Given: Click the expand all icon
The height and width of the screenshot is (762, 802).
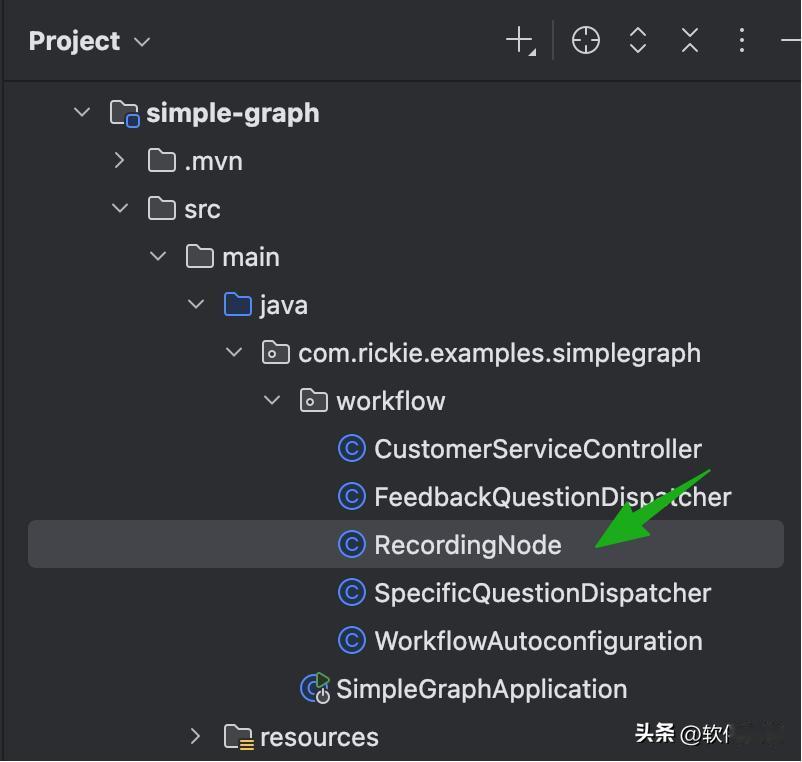Looking at the screenshot, I should (638, 41).
